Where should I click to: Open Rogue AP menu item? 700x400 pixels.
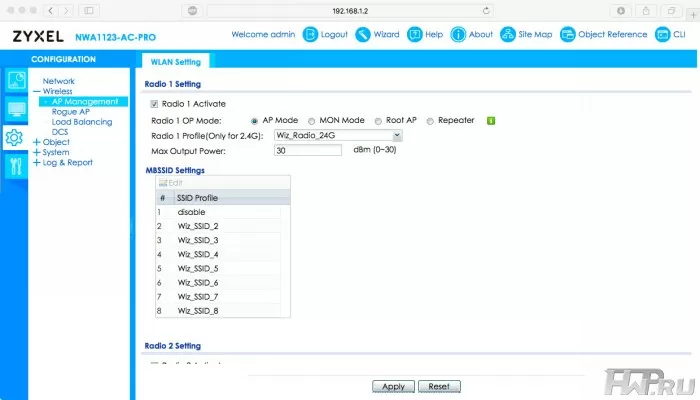point(71,112)
